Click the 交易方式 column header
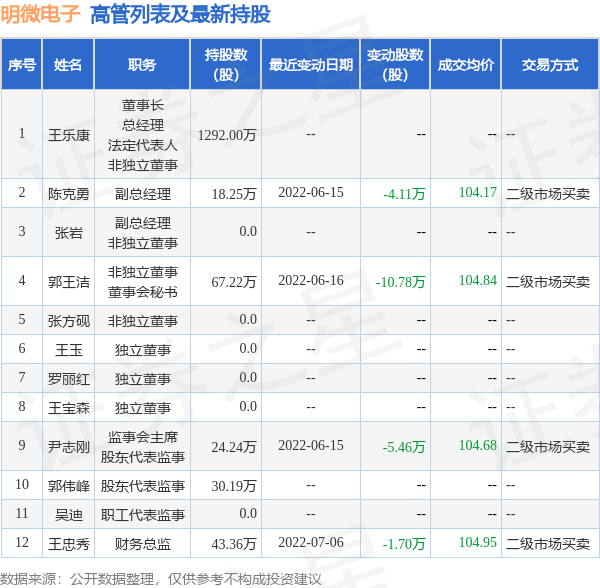The height and width of the screenshot is (588, 600). (x=550, y=65)
